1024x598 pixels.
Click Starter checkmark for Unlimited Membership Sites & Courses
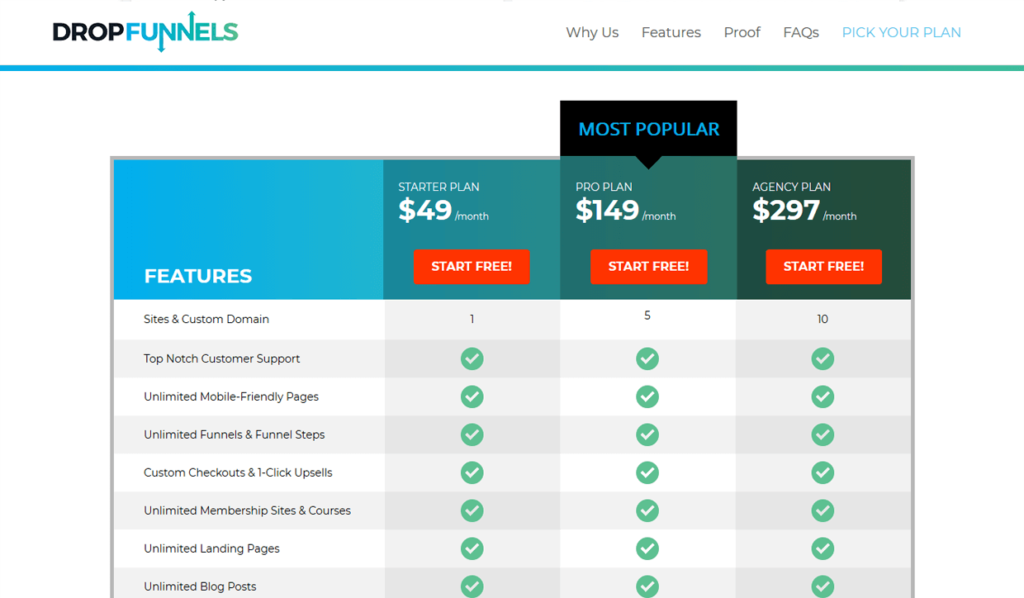(x=472, y=511)
